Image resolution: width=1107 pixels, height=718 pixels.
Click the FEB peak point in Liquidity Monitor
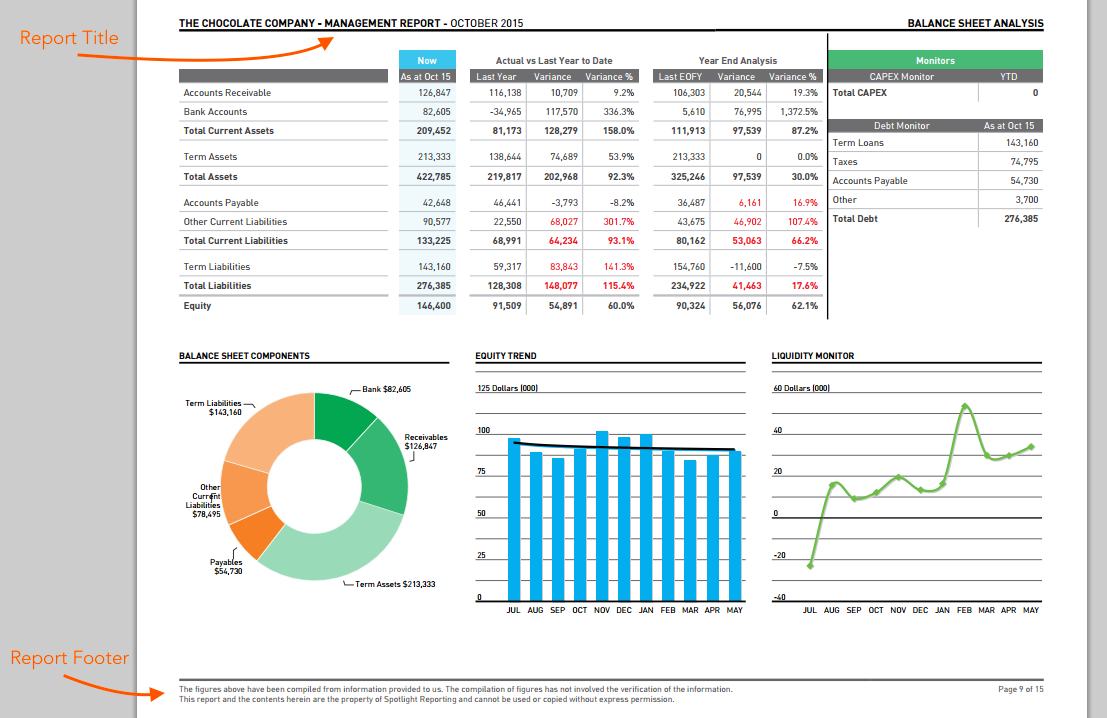(964, 407)
